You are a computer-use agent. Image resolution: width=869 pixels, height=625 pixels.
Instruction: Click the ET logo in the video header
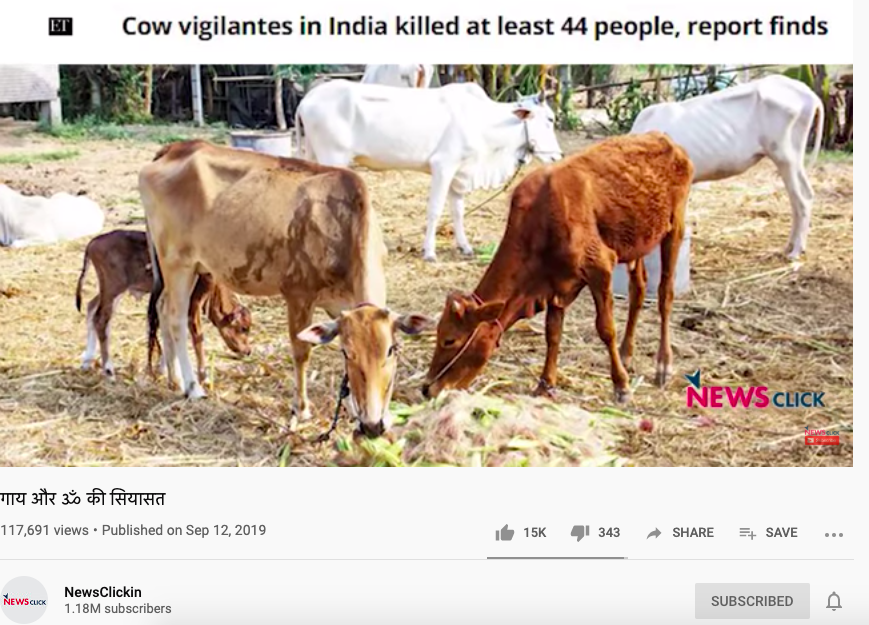[60, 26]
